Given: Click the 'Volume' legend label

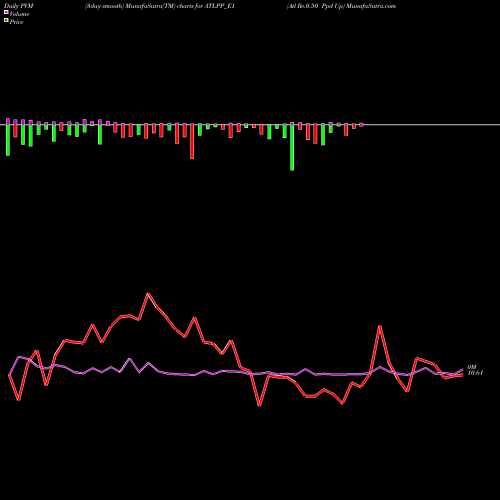Looking at the screenshot, I should 19,14.
